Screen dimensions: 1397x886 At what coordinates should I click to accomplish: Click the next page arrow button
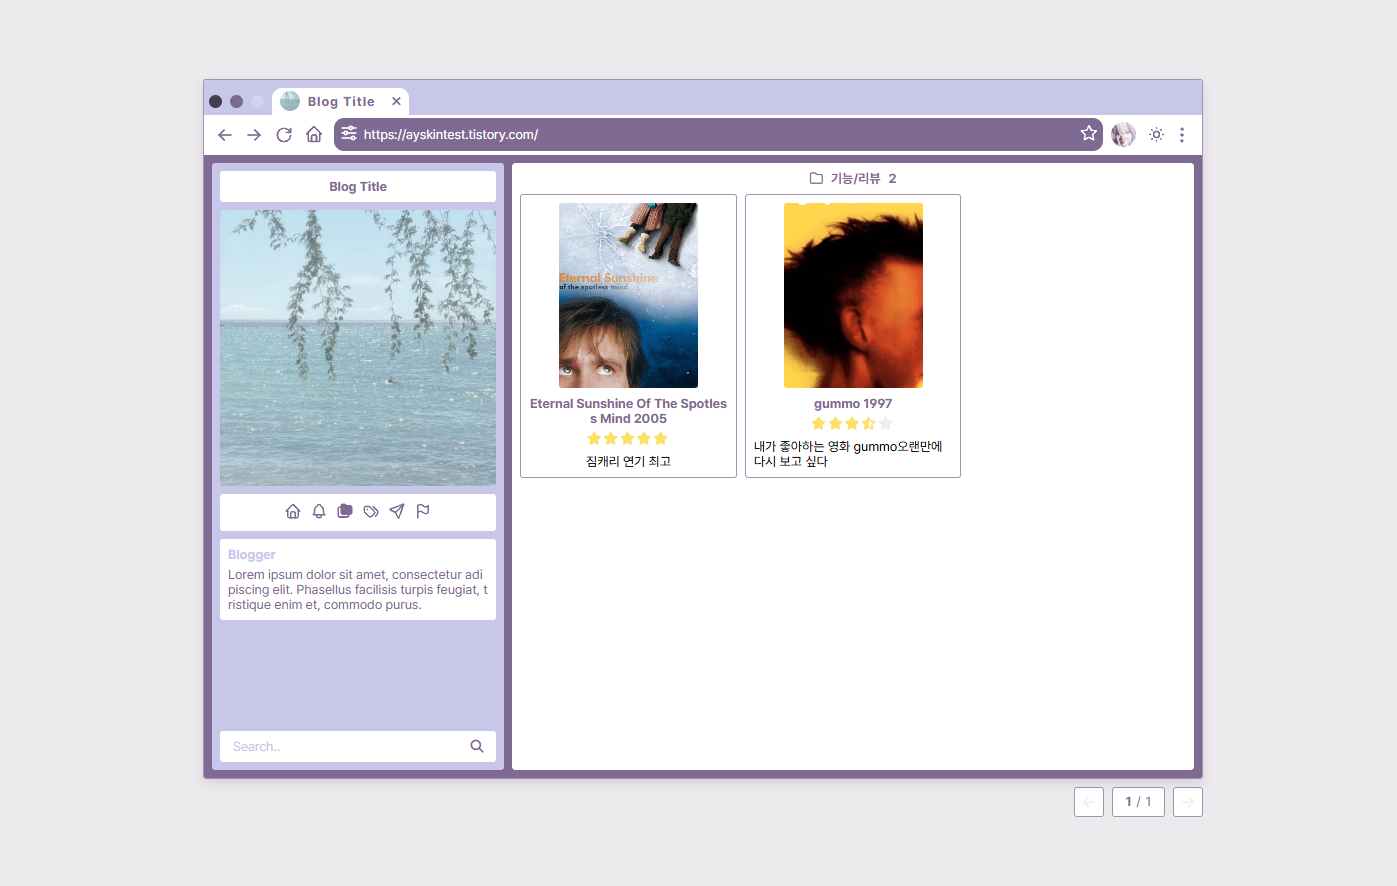[1188, 802]
